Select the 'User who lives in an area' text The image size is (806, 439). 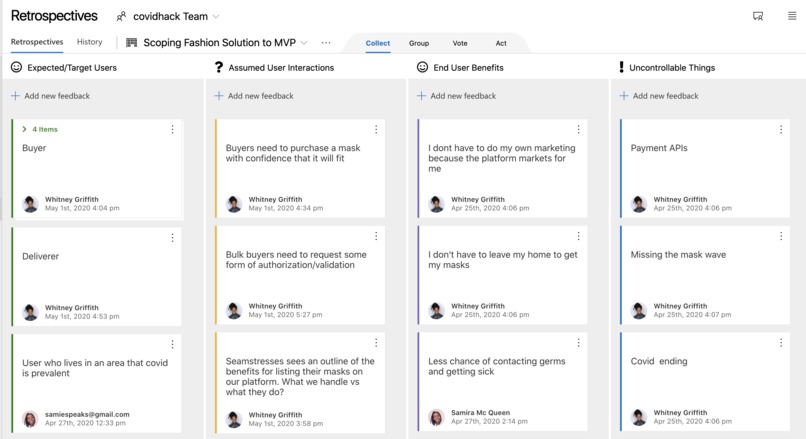tap(95, 368)
